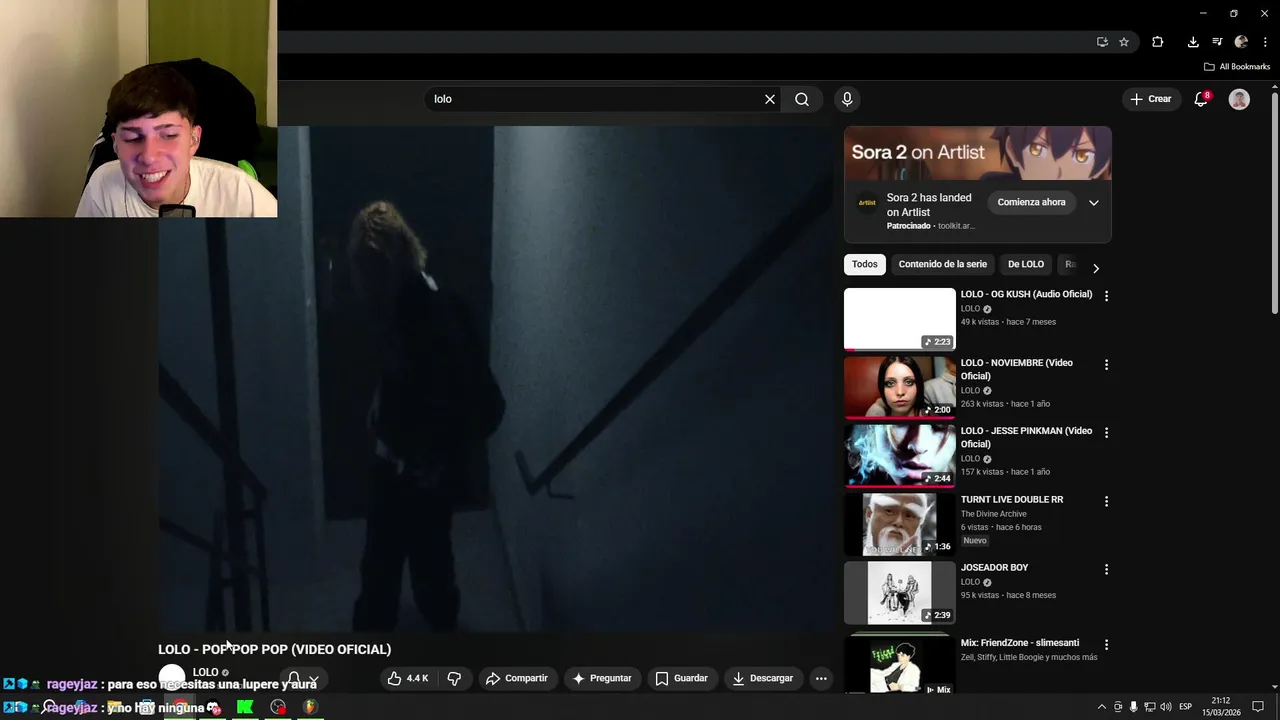The height and width of the screenshot is (720, 1280).
Task: Click the taskbar microphone tray icon
Action: [x=1133, y=707]
